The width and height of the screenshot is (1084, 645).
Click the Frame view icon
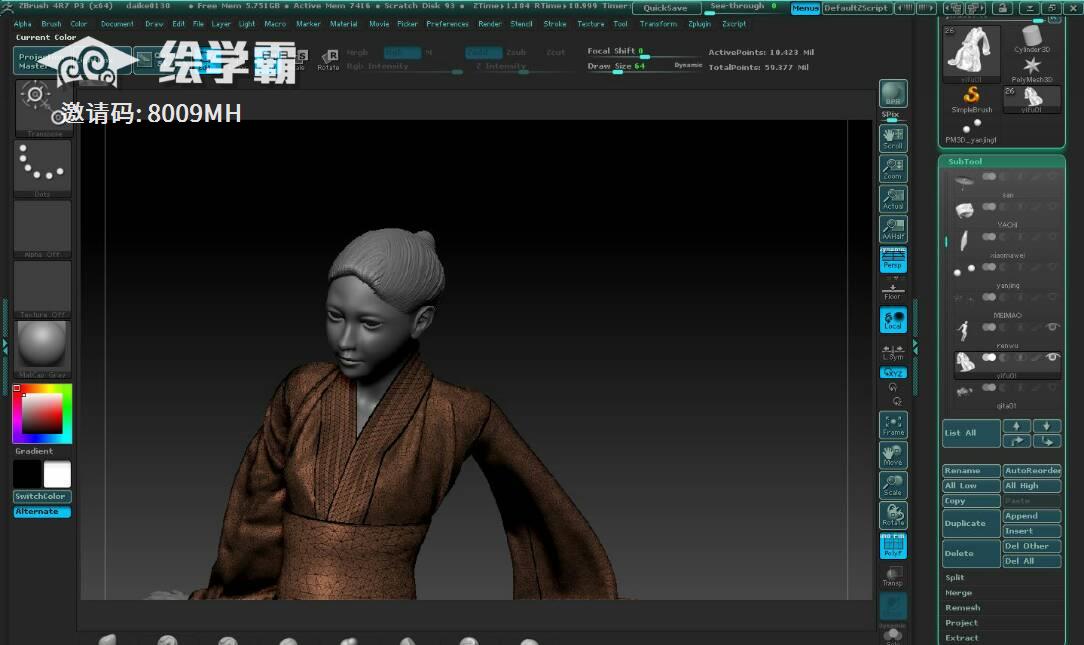pos(892,425)
